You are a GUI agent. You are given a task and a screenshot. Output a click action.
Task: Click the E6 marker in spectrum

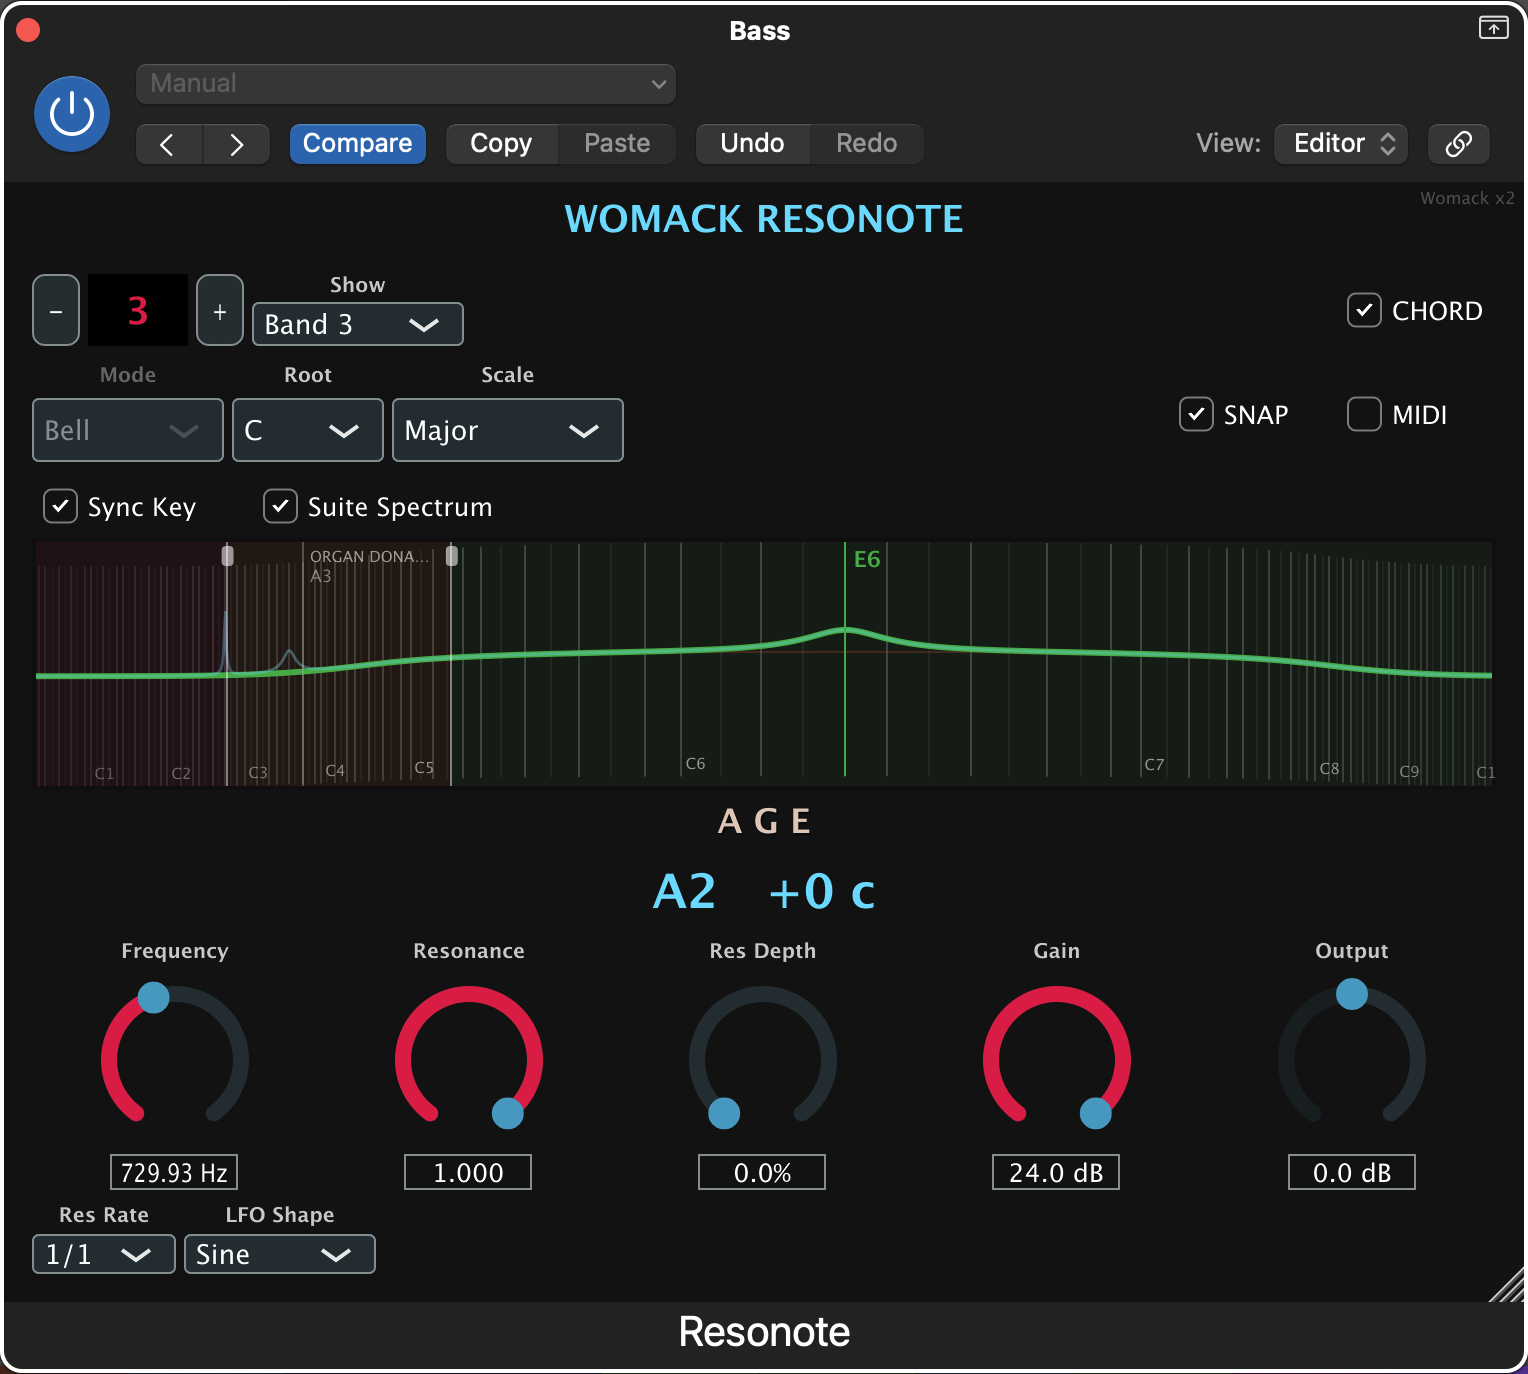click(867, 559)
